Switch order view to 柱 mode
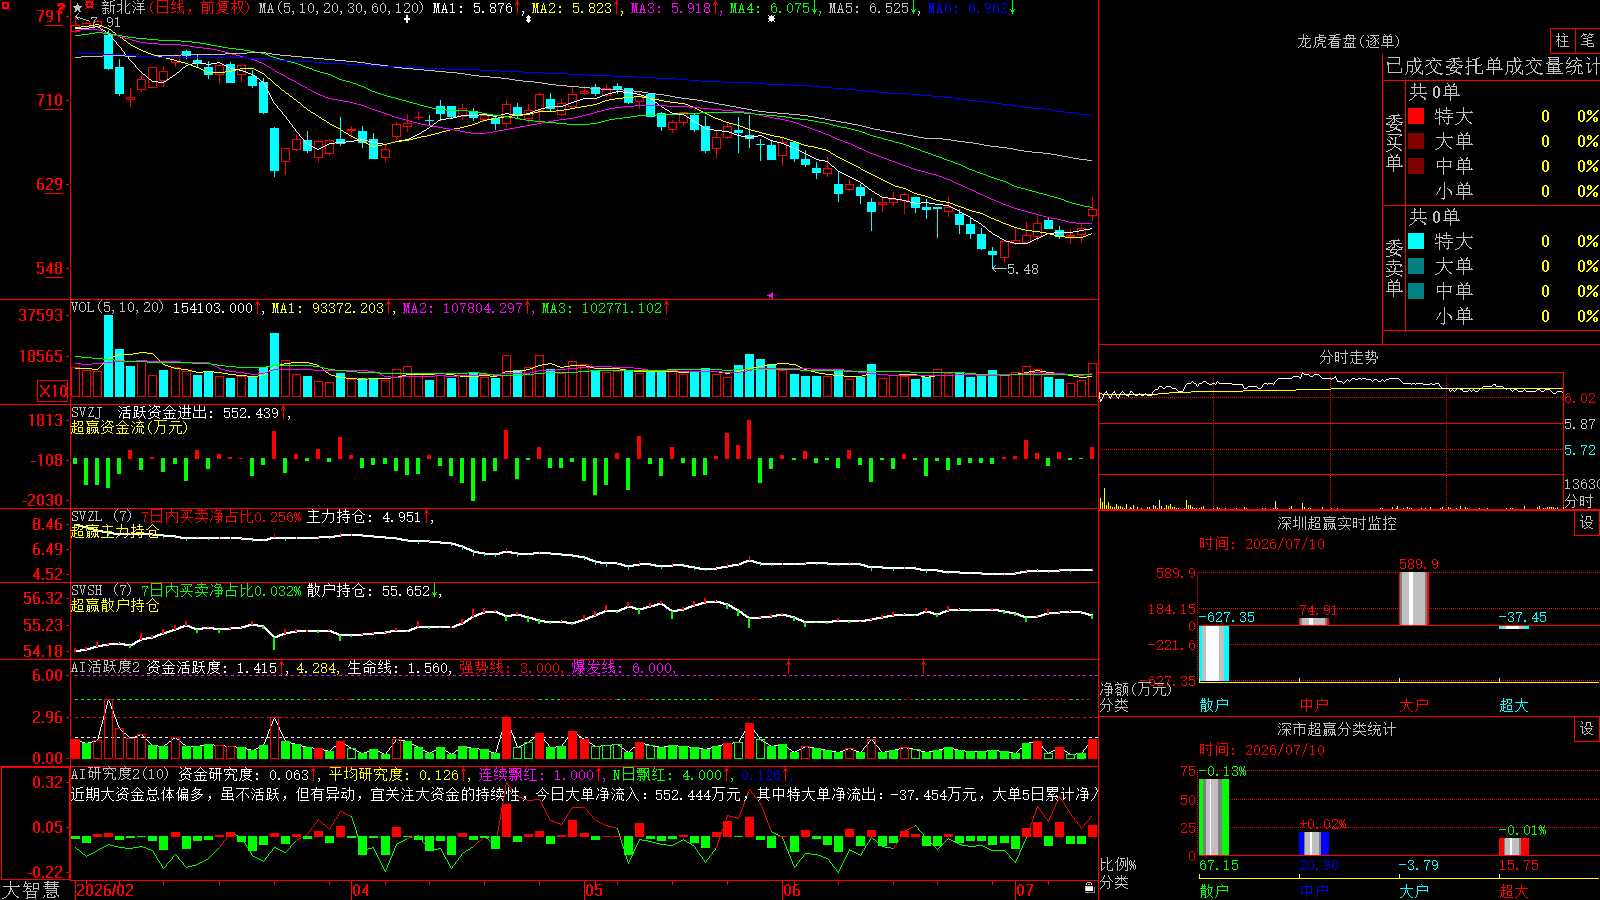Screen dimensions: 1600x900 [1562, 41]
